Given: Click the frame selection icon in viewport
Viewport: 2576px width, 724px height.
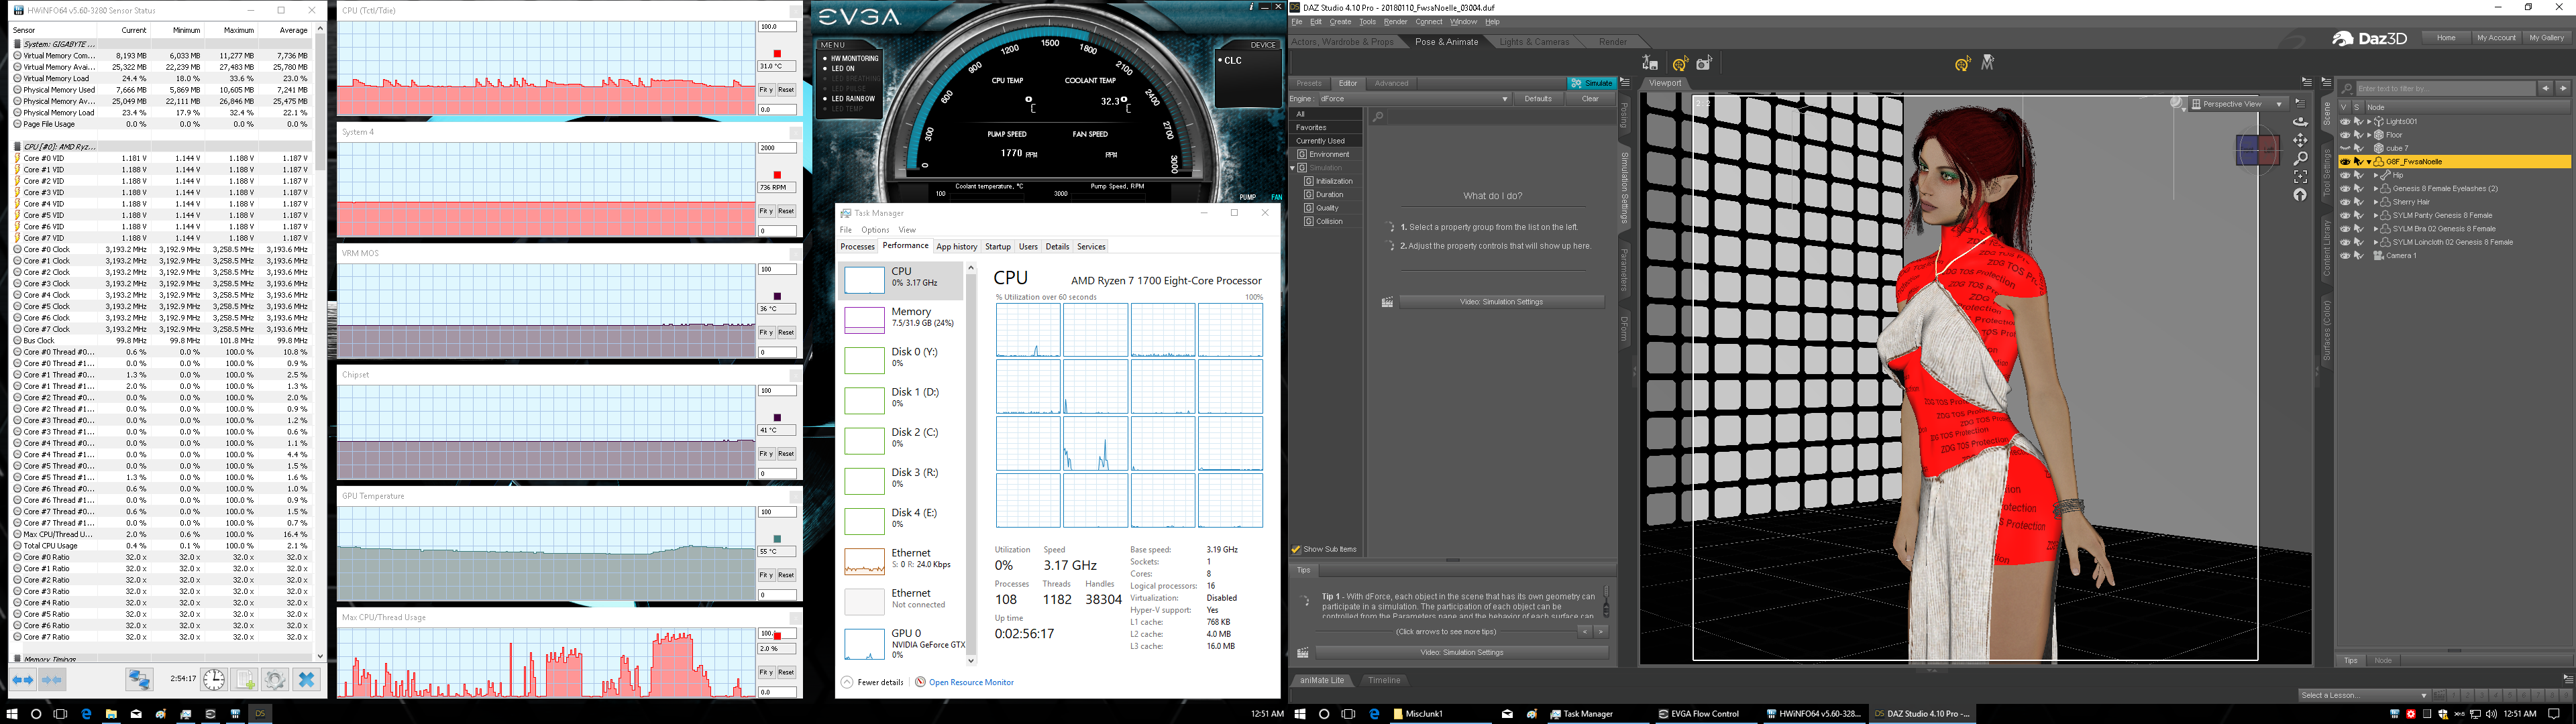Looking at the screenshot, I should [2300, 177].
